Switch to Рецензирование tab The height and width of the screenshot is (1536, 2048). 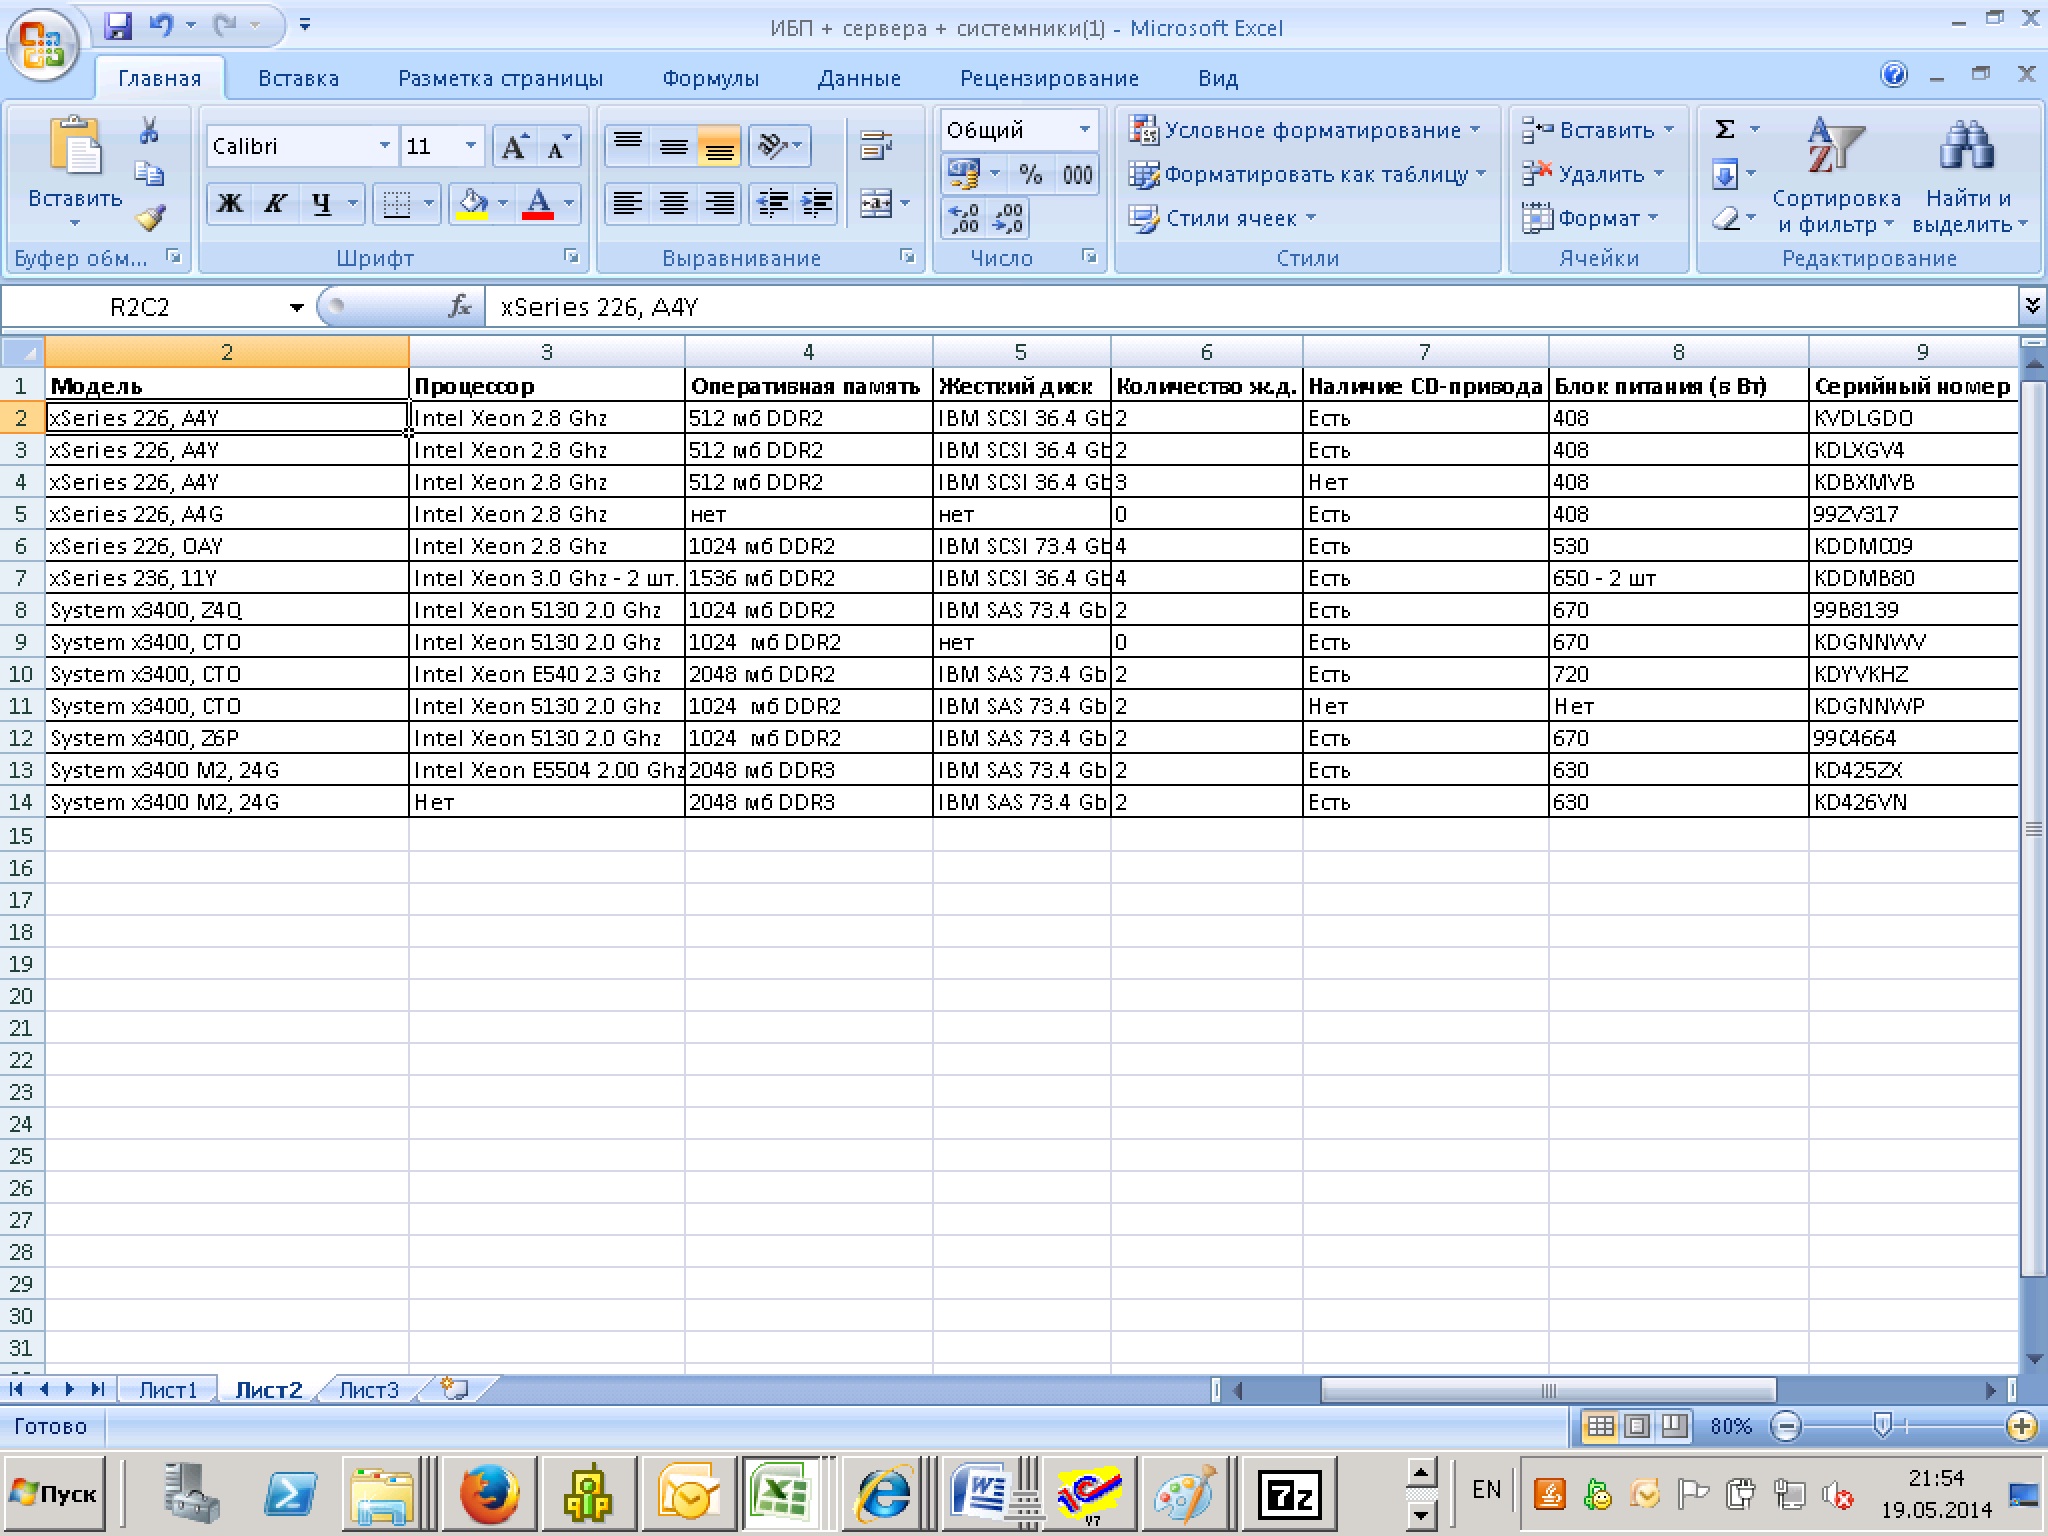tap(1049, 78)
